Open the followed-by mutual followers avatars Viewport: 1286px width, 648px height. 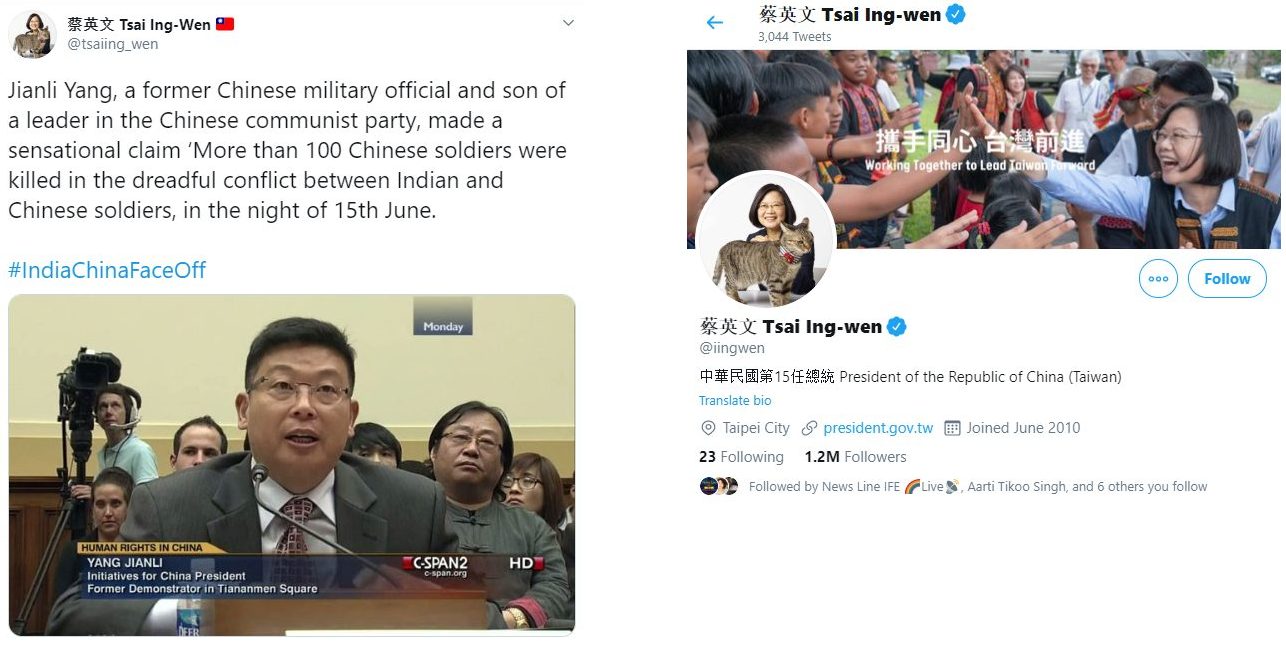pos(719,486)
